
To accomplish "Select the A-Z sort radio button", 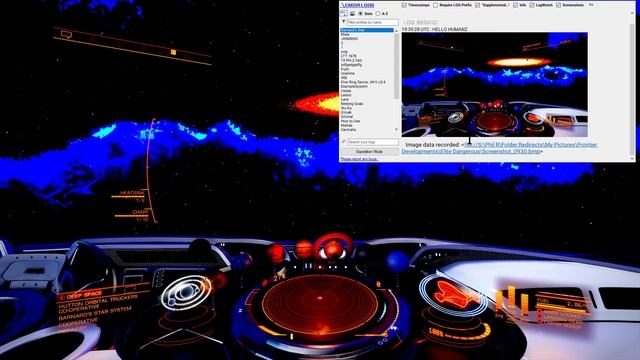I will click(x=378, y=13).
